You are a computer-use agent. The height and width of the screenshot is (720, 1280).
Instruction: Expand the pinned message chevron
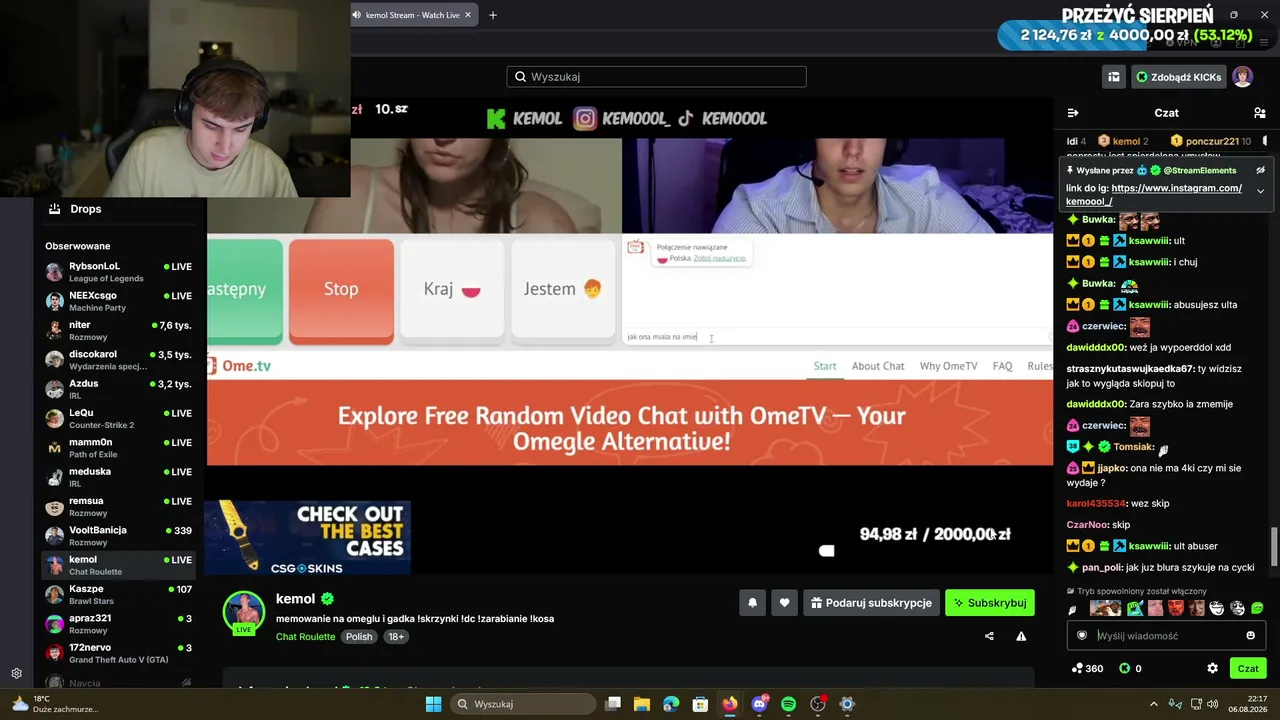1260,191
